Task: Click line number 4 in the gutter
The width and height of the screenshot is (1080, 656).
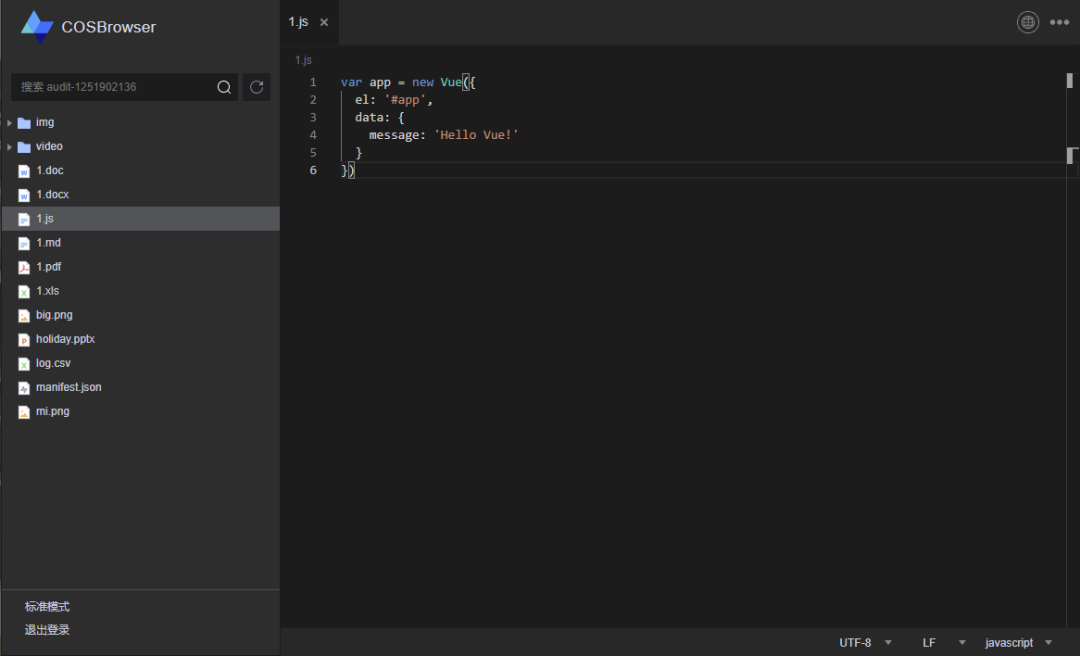Action: coord(313,135)
